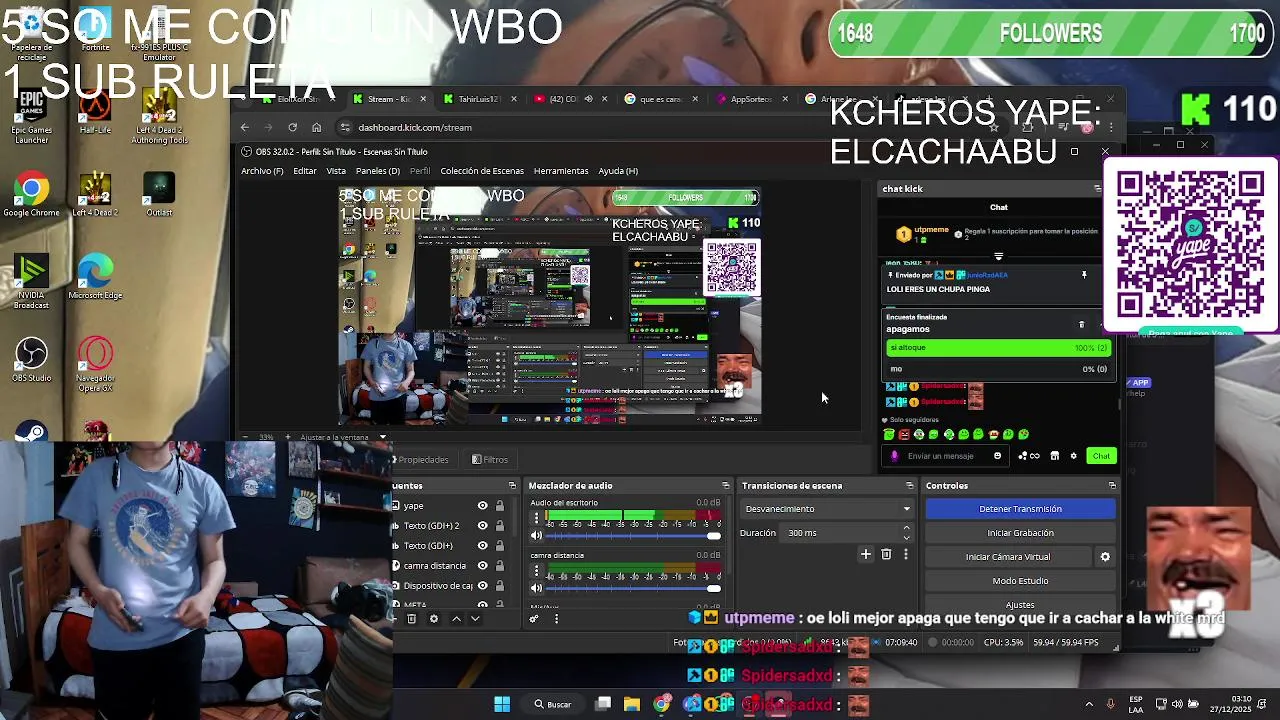Open chat settings gear icon

1074,456
